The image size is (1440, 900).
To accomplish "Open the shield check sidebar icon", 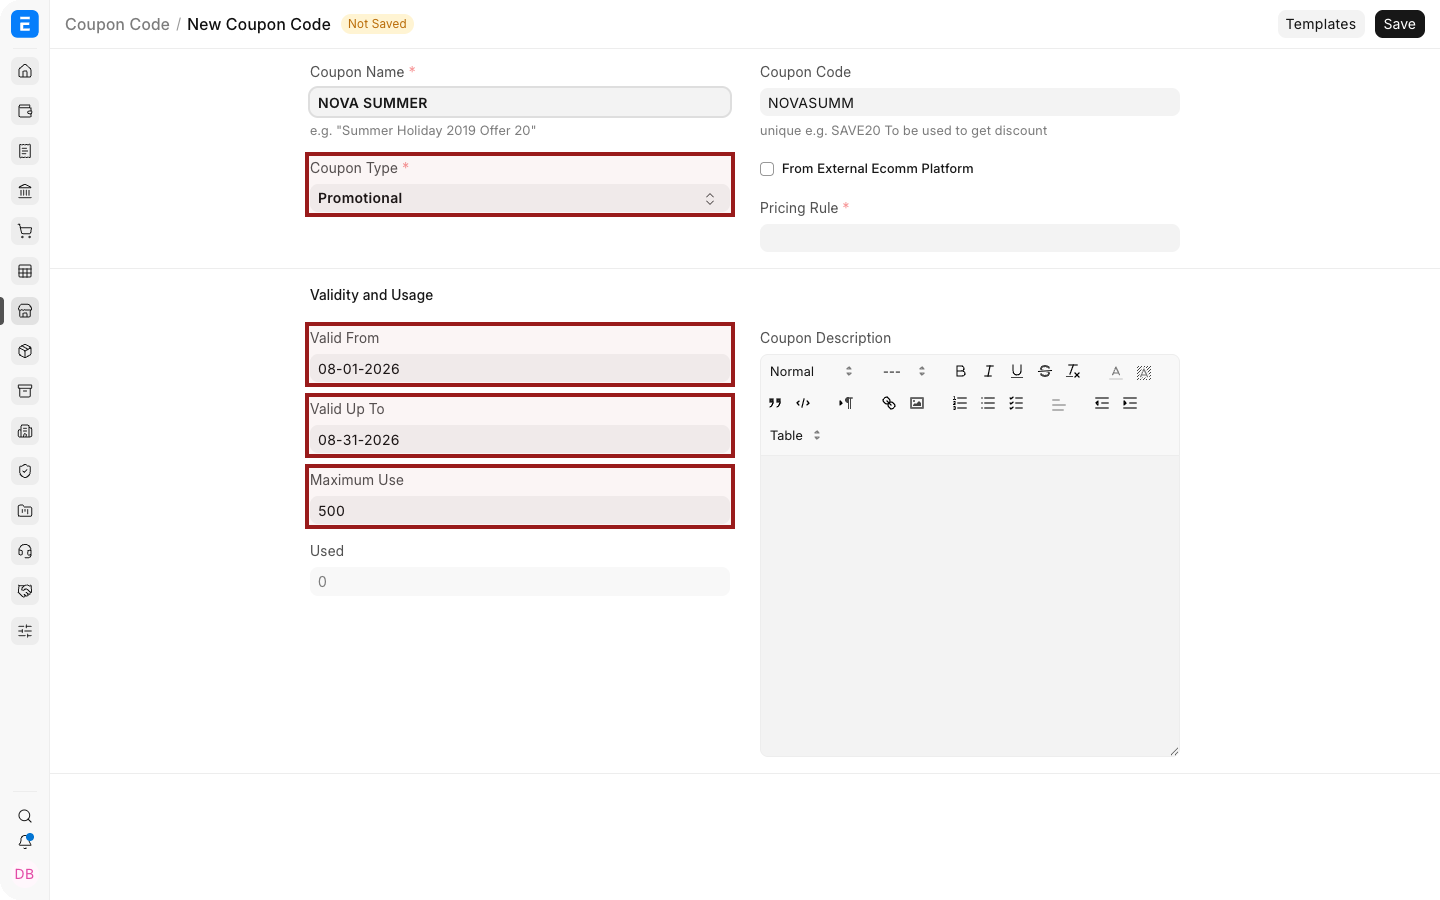I will click(x=25, y=471).
